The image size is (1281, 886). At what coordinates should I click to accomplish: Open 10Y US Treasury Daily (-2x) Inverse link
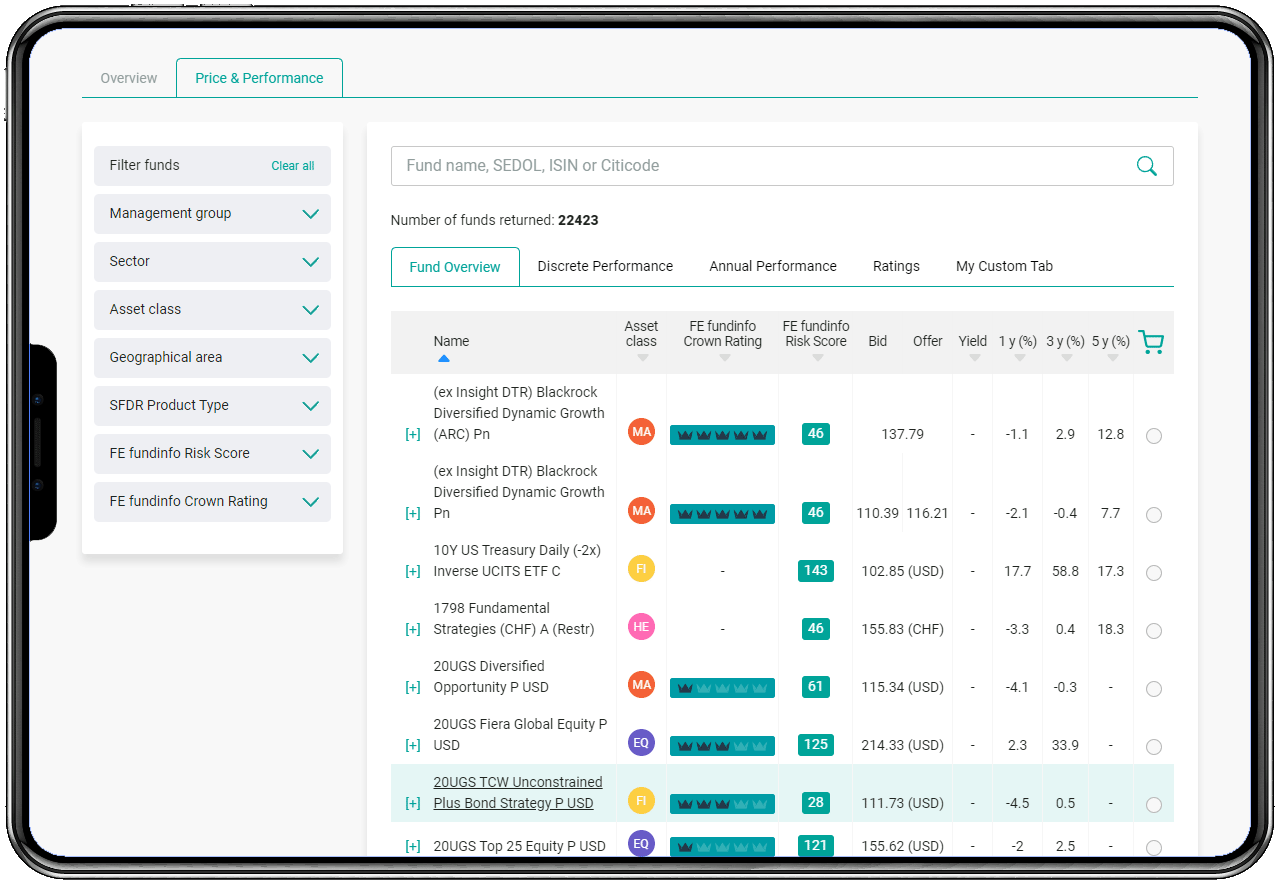(x=517, y=561)
